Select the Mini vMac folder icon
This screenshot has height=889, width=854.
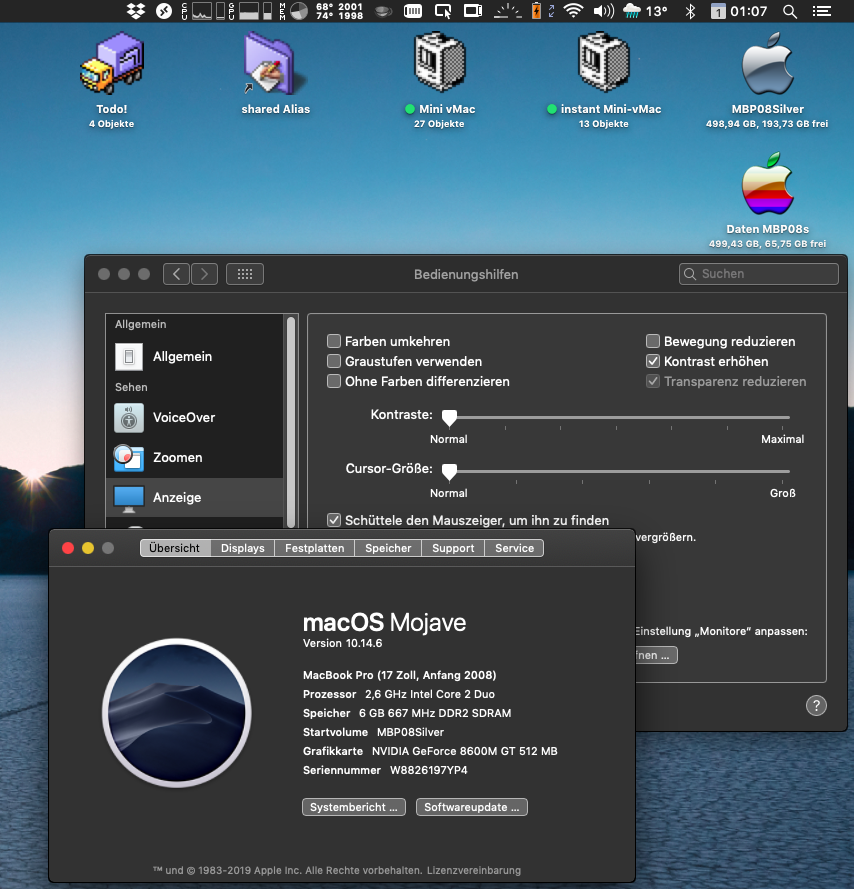click(440, 62)
